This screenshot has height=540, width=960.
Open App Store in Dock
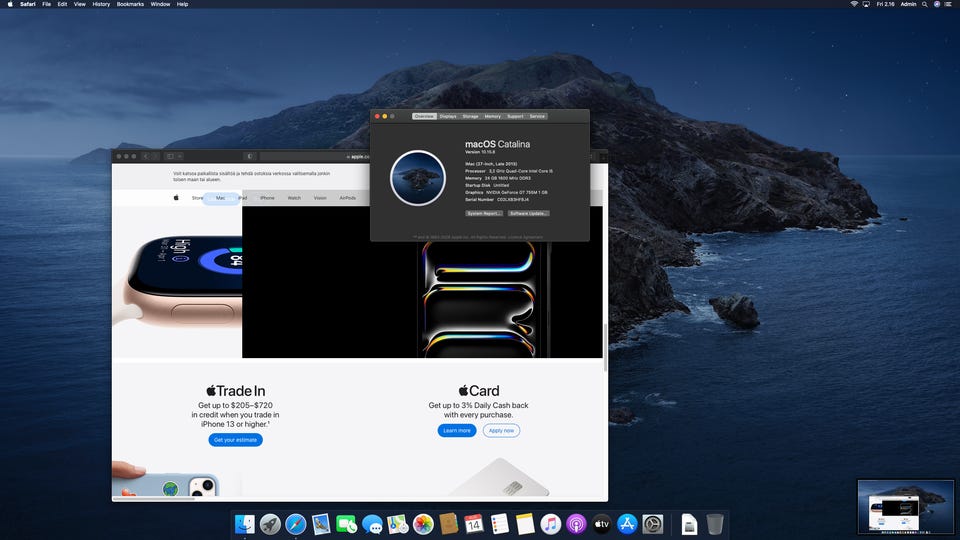[x=627, y=524]
